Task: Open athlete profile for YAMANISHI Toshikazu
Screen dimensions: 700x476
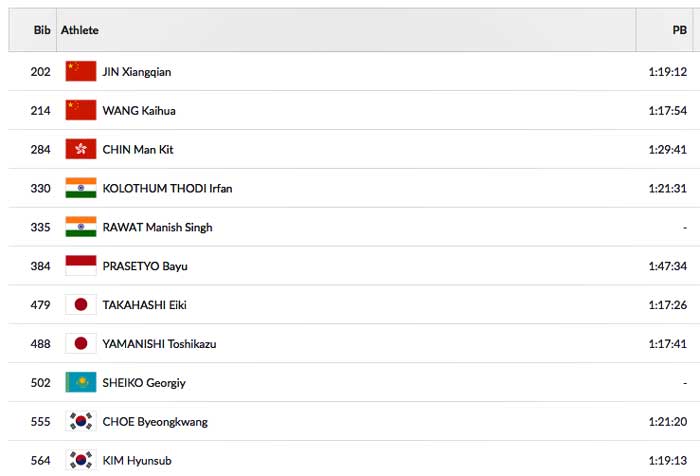Action: pos(159,344)
